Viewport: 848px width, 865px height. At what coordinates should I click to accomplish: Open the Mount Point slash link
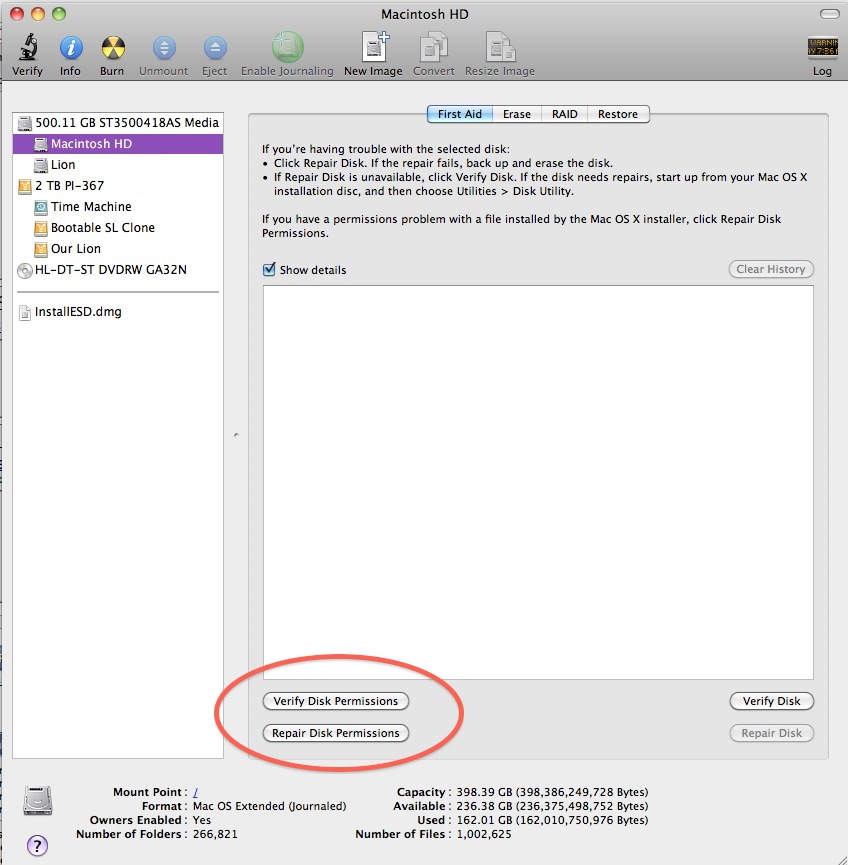[195, 792]
